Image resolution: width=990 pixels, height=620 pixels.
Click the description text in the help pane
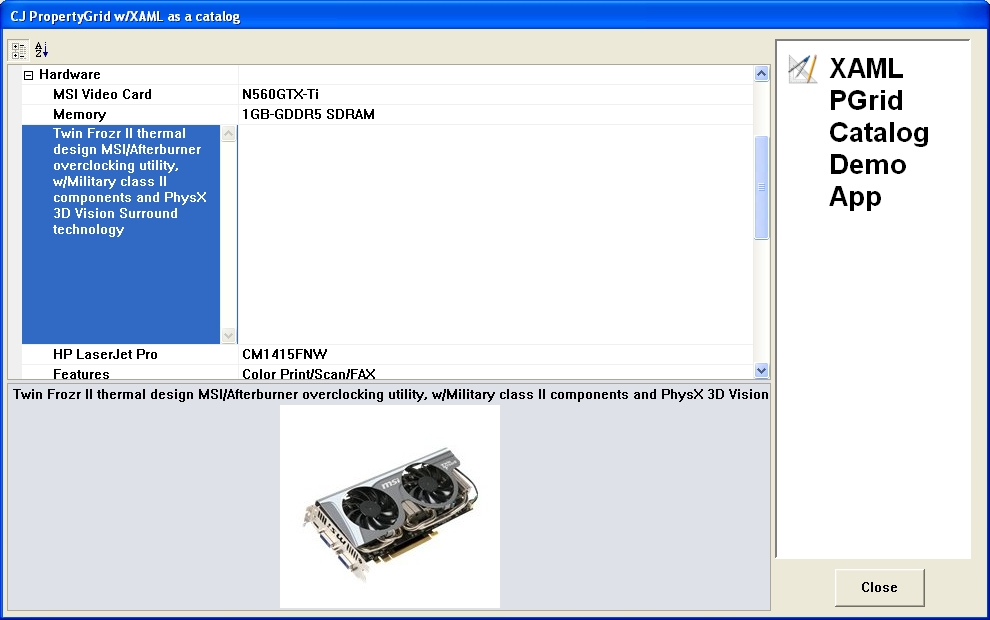click(390, 395)
